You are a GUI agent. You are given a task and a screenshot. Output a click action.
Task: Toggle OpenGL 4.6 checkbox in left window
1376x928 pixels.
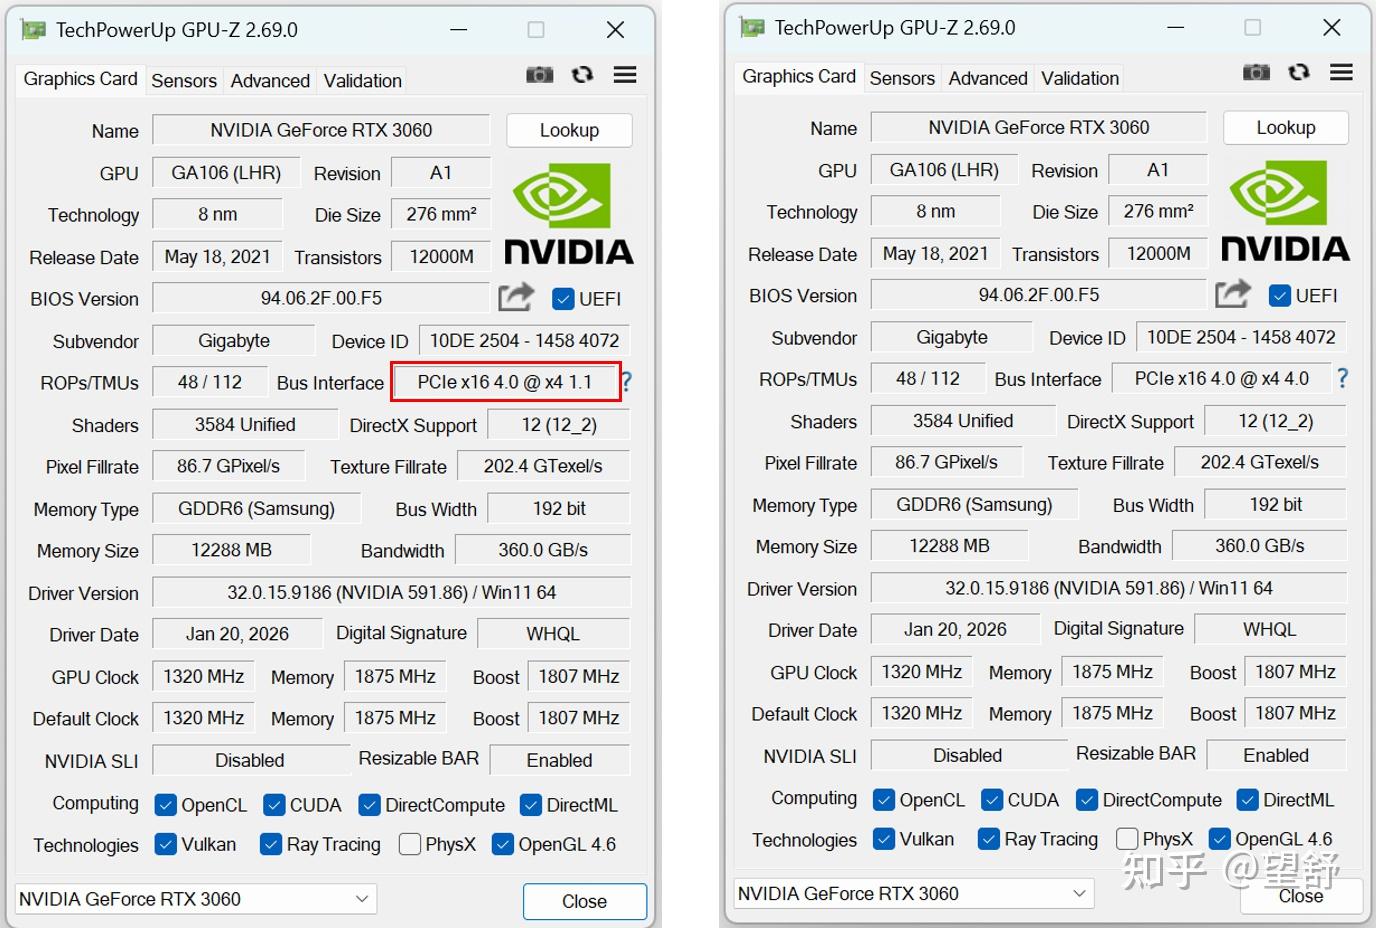pyautogui.click(x=503, y=844)
